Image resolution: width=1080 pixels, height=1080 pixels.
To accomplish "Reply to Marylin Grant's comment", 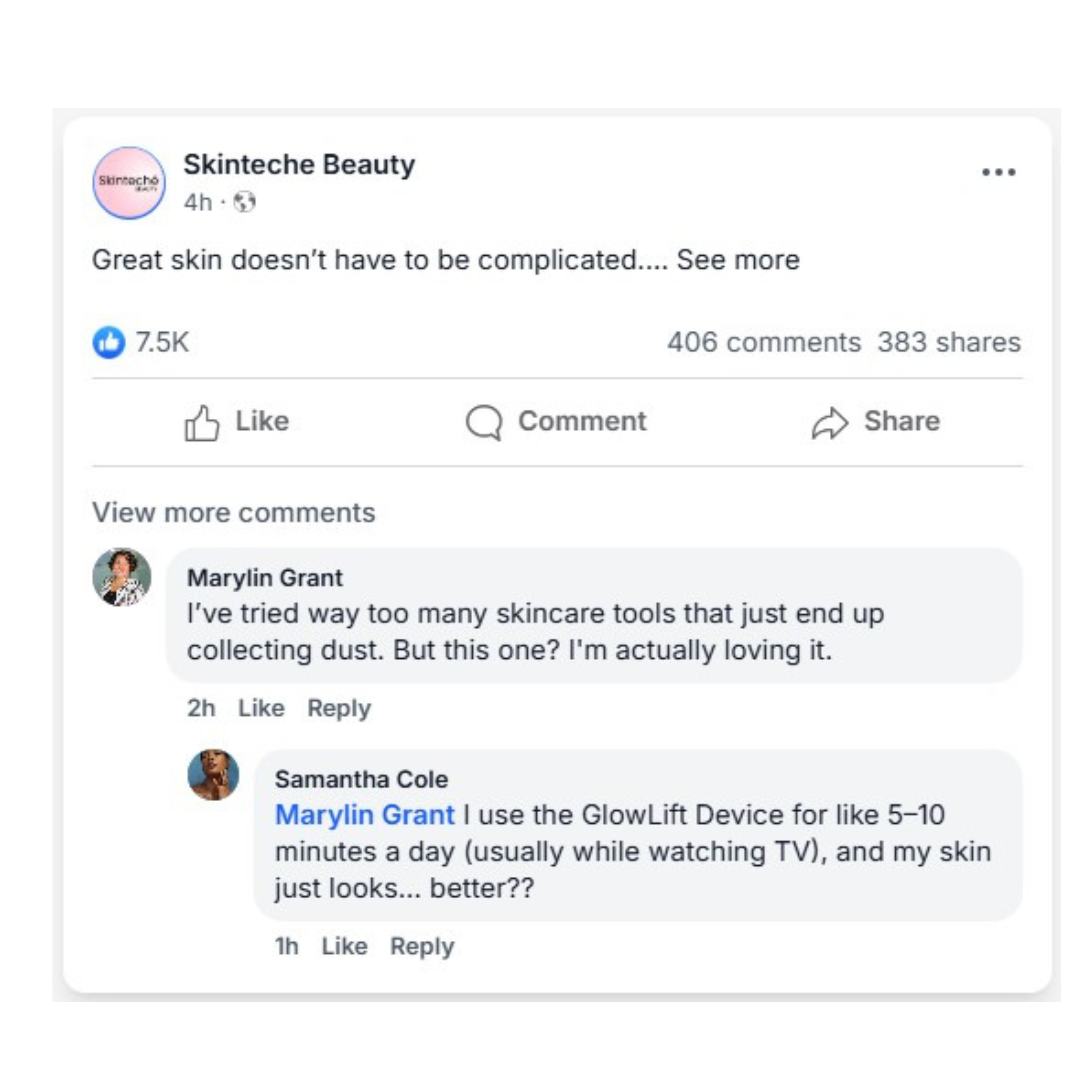I will tap(339, 708).
